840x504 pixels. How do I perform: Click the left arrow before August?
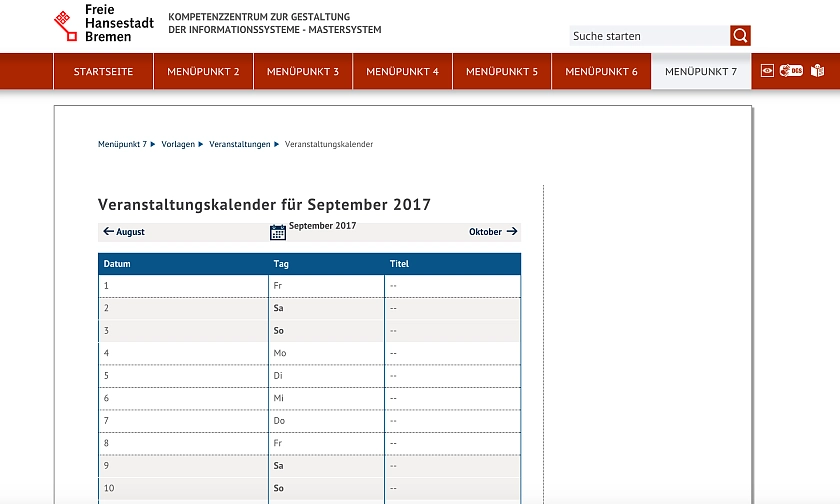click(109, 231)
